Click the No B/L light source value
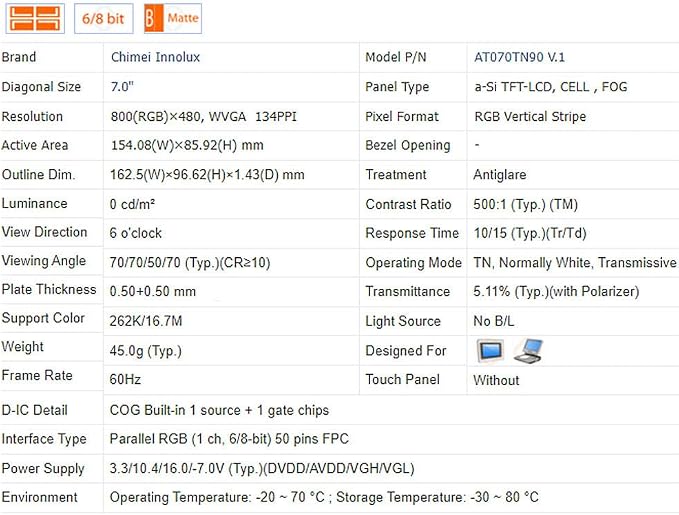This screenshot has height=515, width=679. pos(494,321)
